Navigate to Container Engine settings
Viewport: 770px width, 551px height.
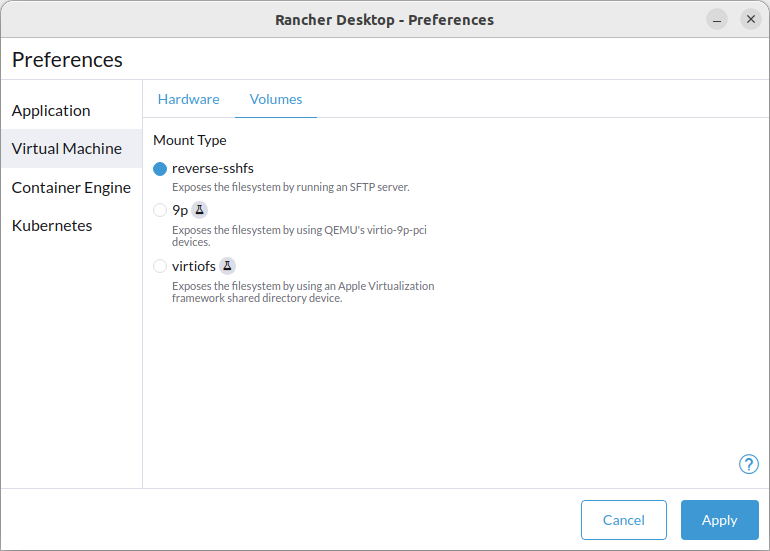(72, 188)
